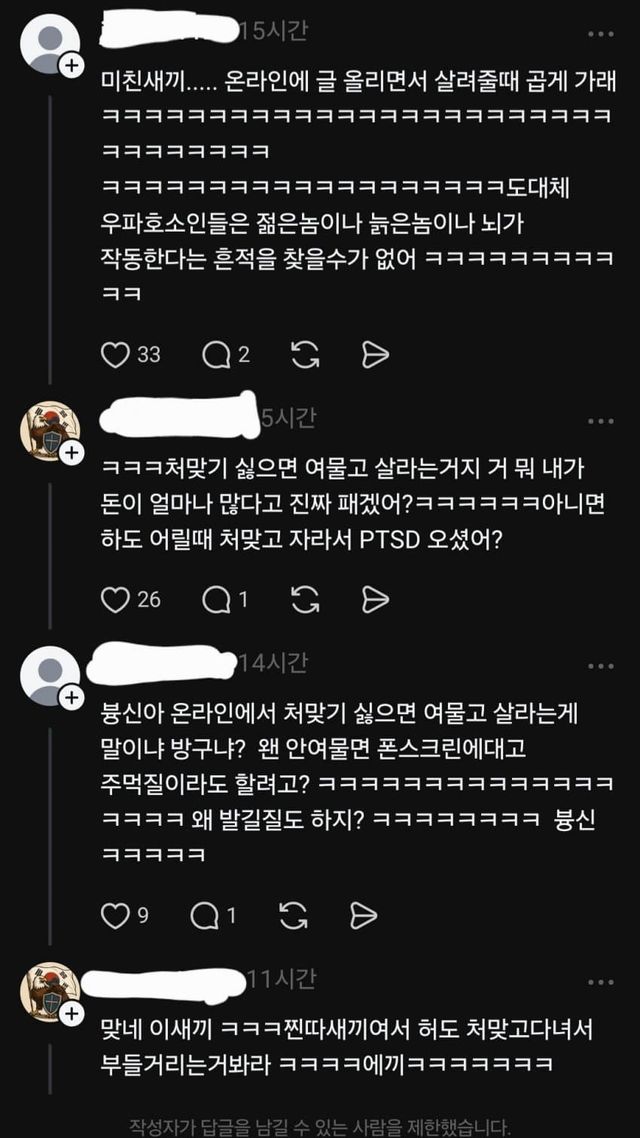Follow the first commenter via plus badge
Viewport: 640px width, 1138px height.
point(70,65)
